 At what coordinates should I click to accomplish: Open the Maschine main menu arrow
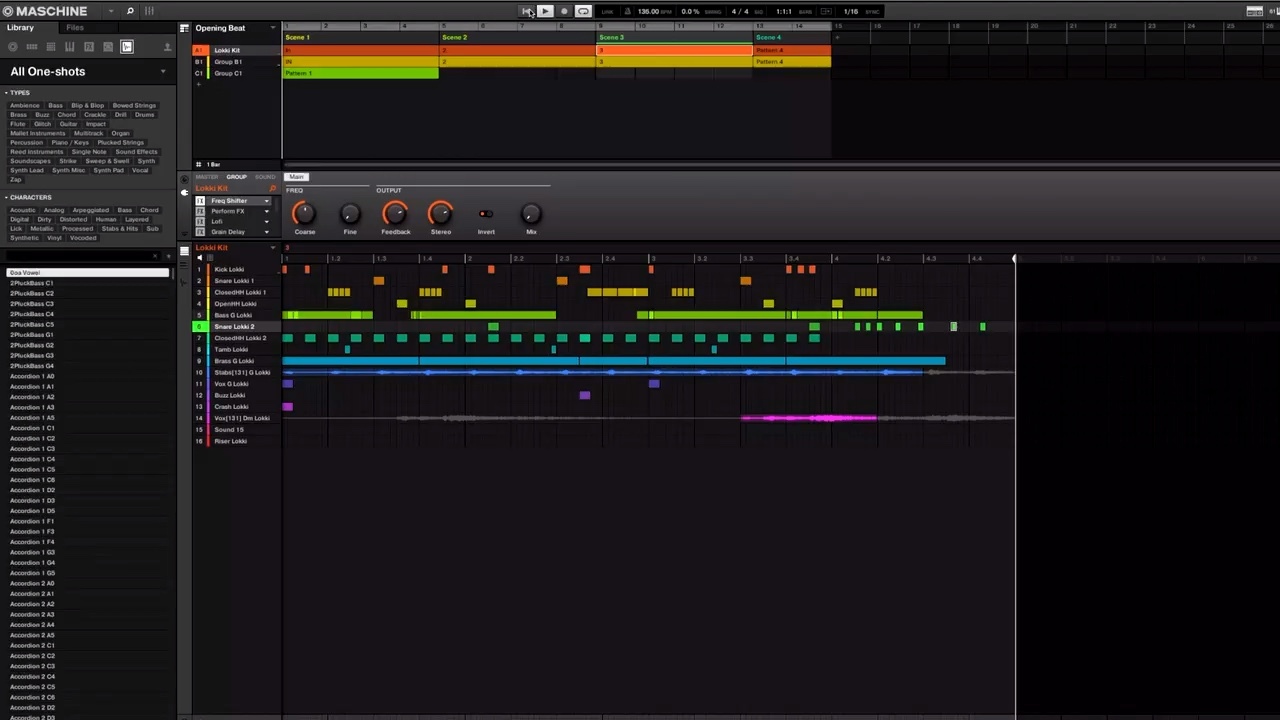coord(110,11)
